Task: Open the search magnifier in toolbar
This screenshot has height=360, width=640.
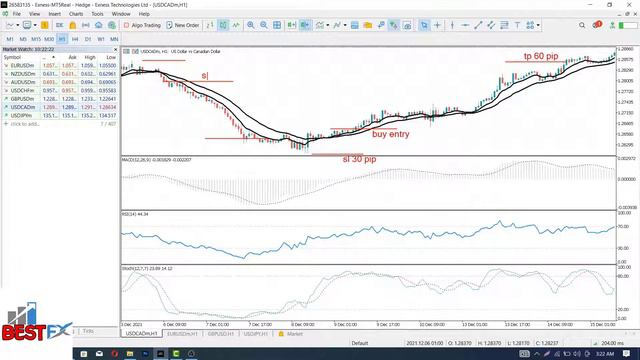Action: (x=582, y=25)
